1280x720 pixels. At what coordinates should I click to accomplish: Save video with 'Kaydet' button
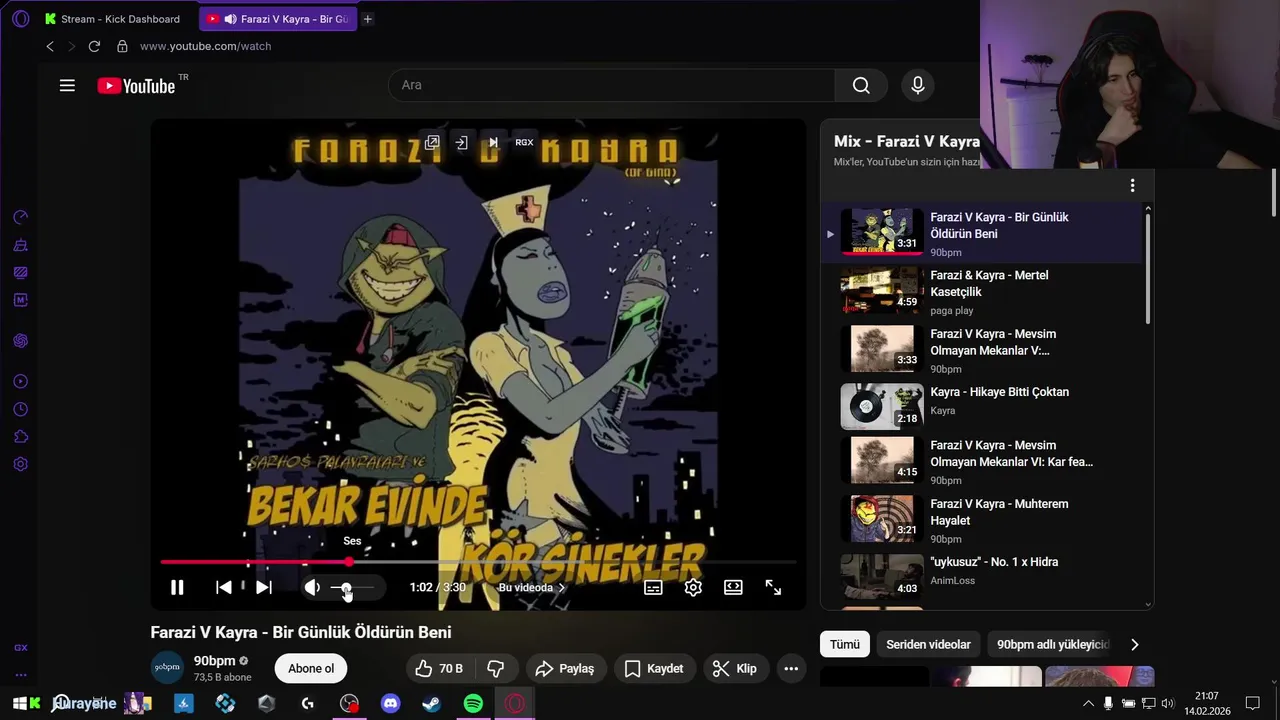click(x=655, y=668)
